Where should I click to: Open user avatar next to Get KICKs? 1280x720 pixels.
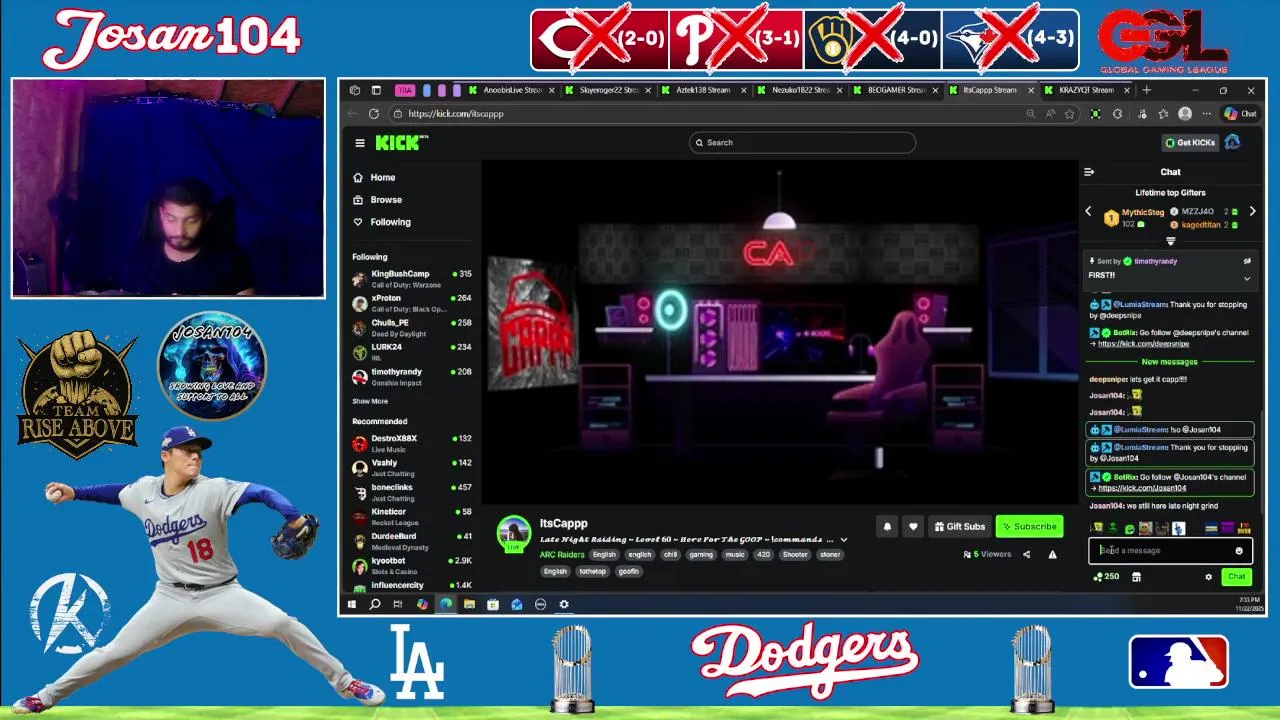1232,143
